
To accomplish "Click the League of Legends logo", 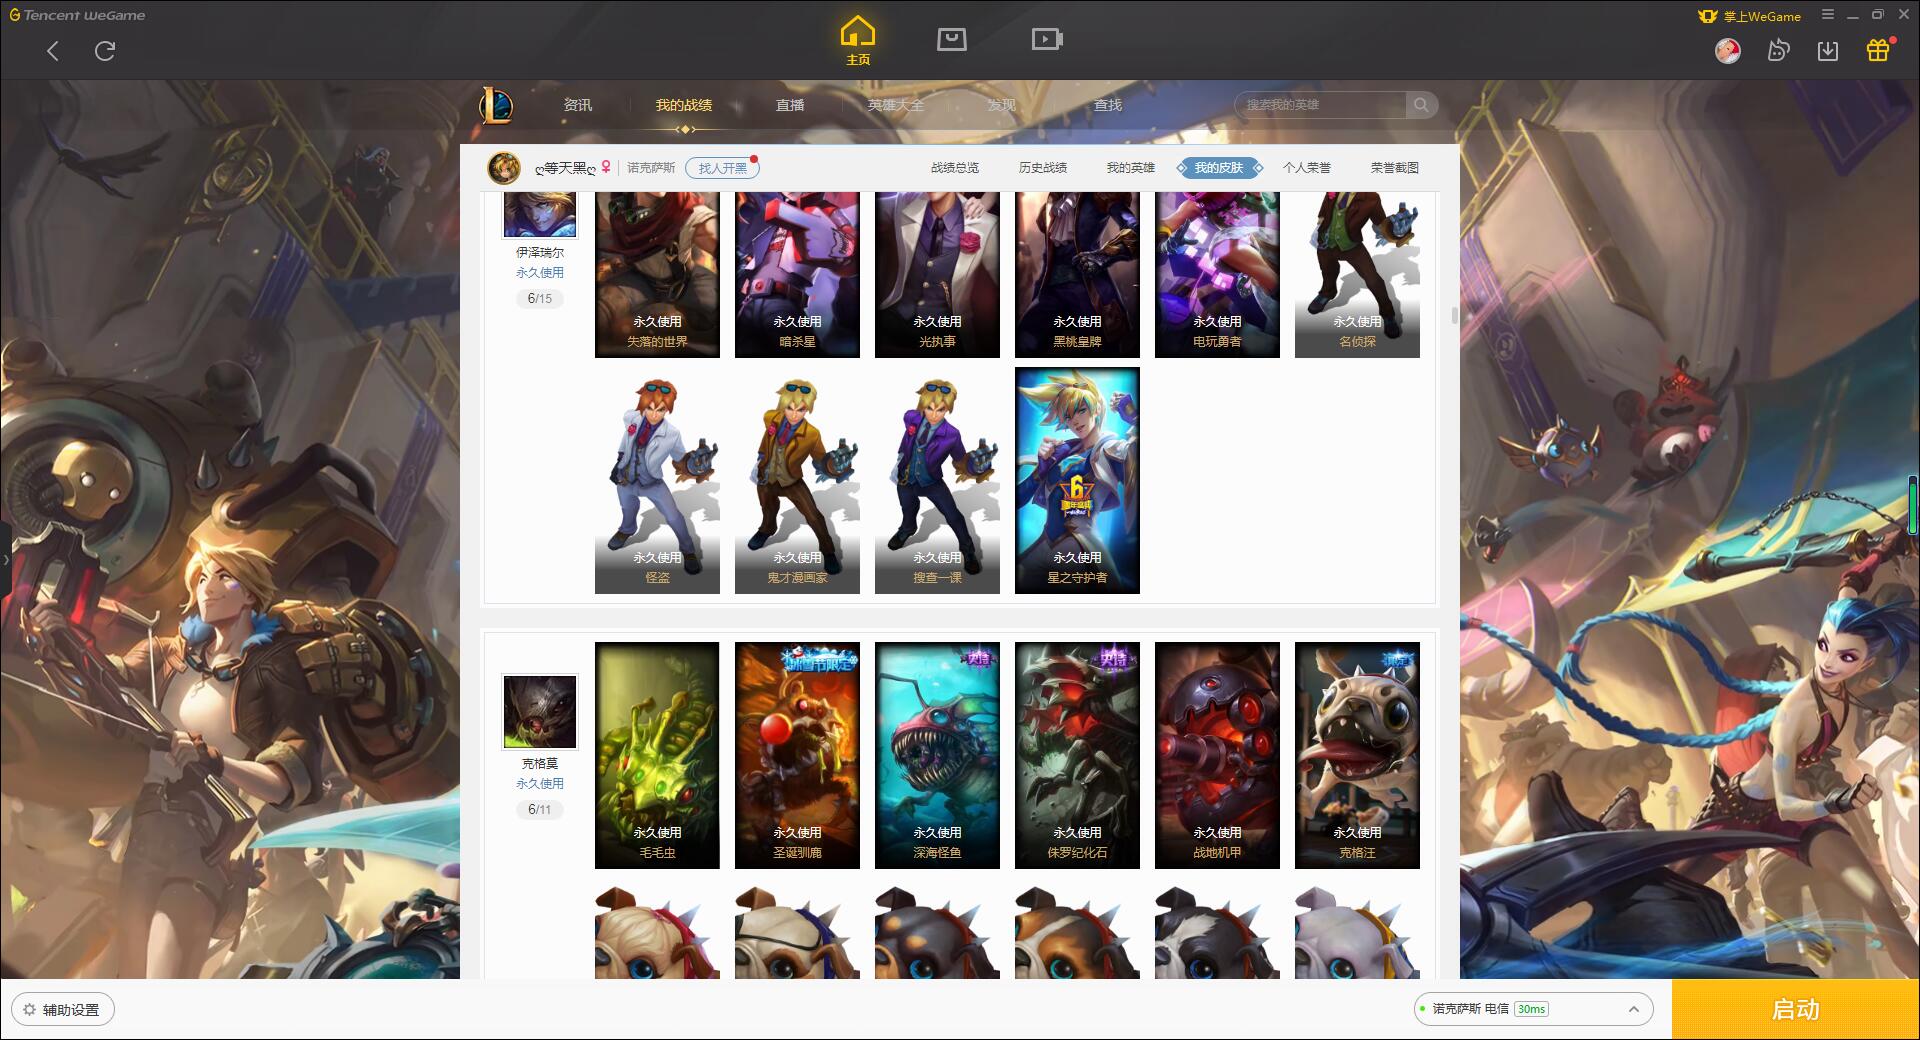I will tap(496, 104).
